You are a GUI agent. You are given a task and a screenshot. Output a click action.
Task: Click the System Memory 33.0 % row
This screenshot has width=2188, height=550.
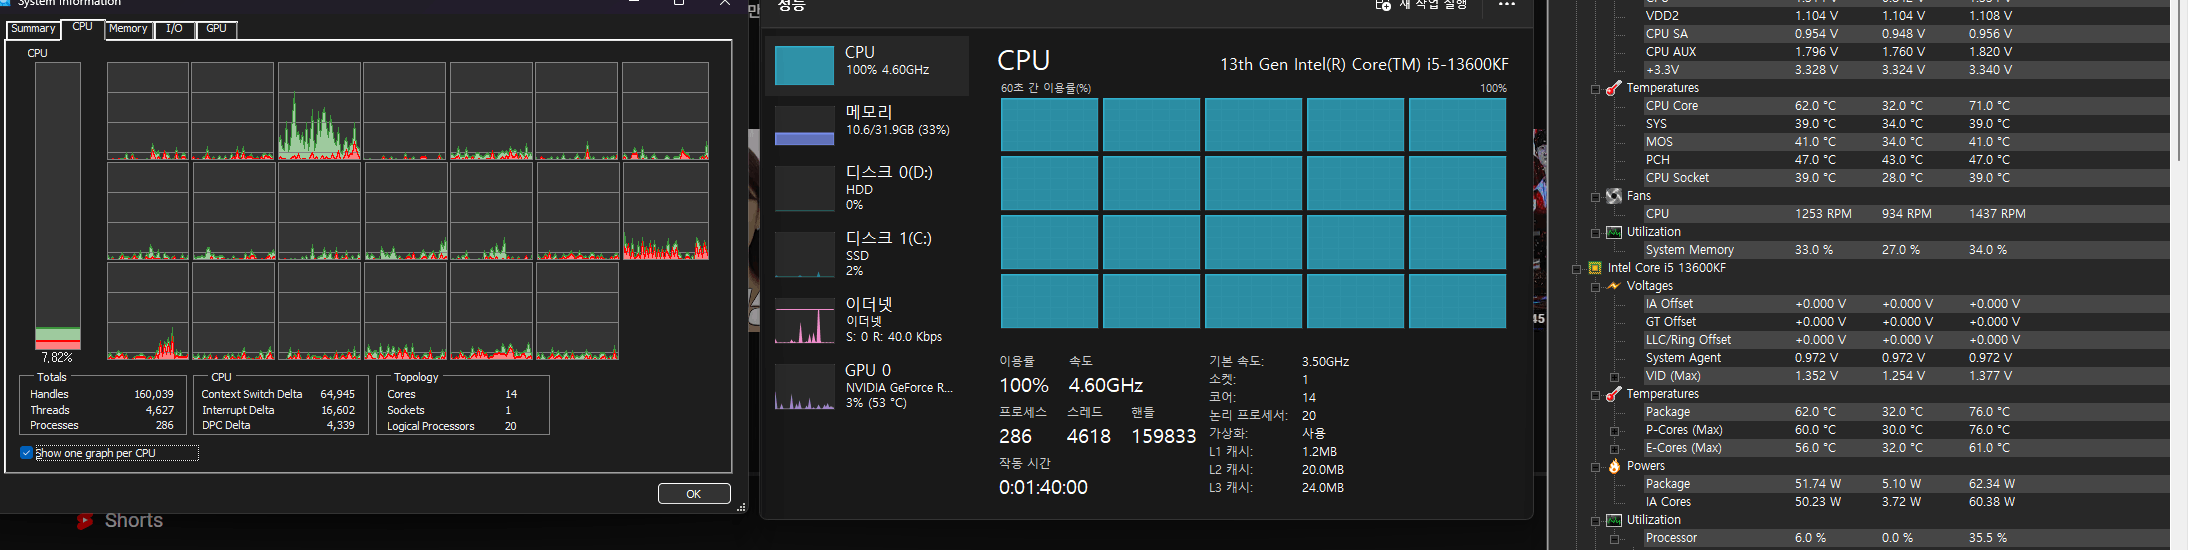click(x=1905, y=250)
